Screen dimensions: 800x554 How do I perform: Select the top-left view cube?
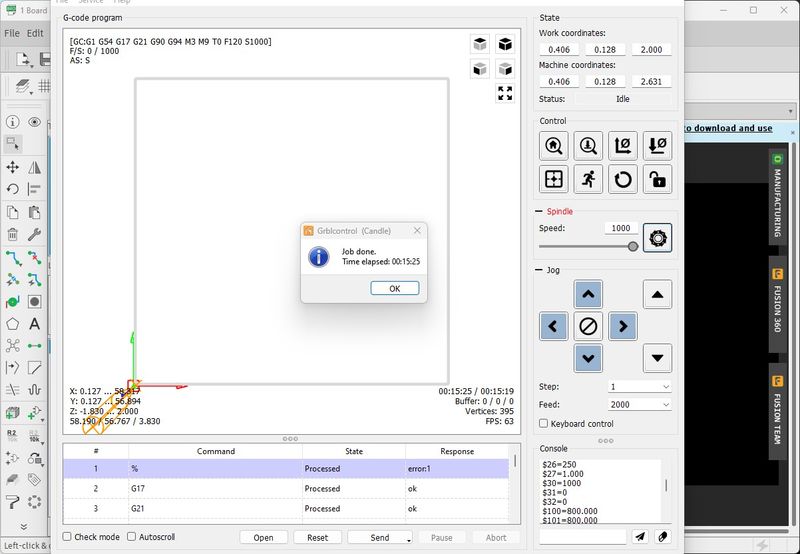click(x=480, y=44)
